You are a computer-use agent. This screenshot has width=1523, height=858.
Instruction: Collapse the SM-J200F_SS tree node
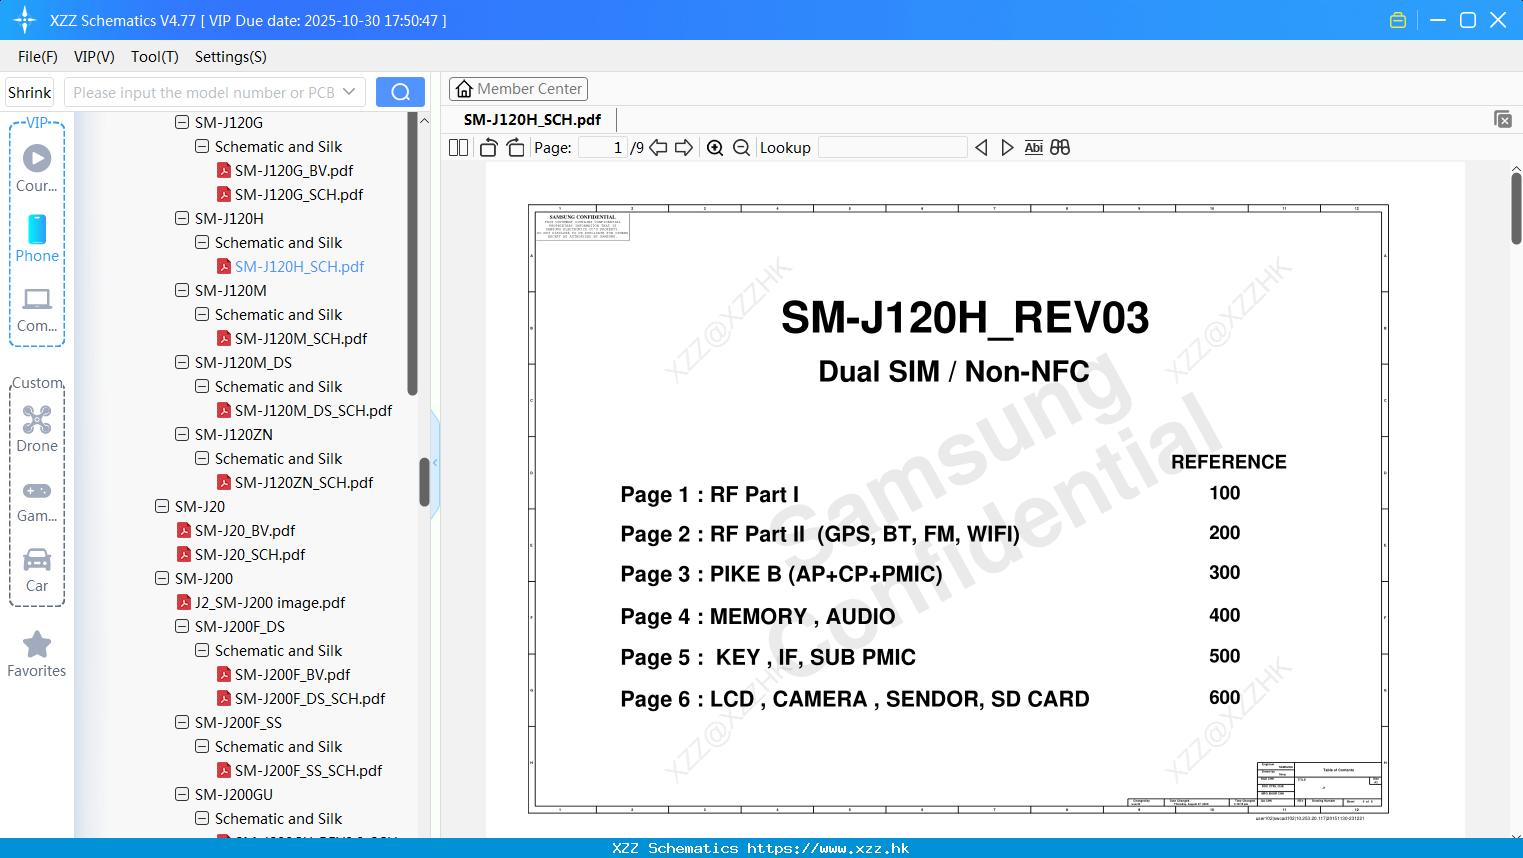(182, 722)
